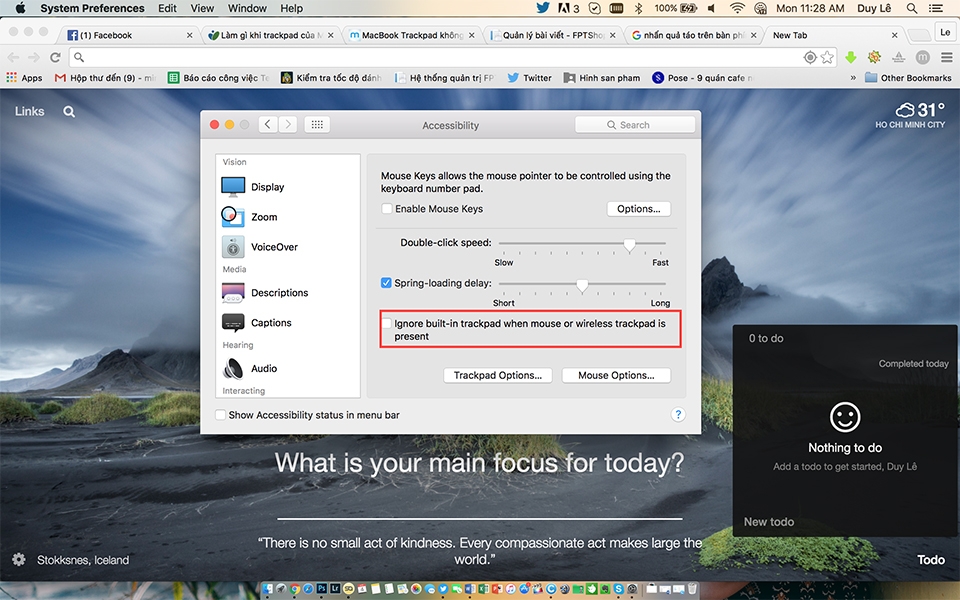Image resolution: width=960 pixels, height=600 pixels.
Task: Launch Lightroom from the Dock
Action: 335,589
